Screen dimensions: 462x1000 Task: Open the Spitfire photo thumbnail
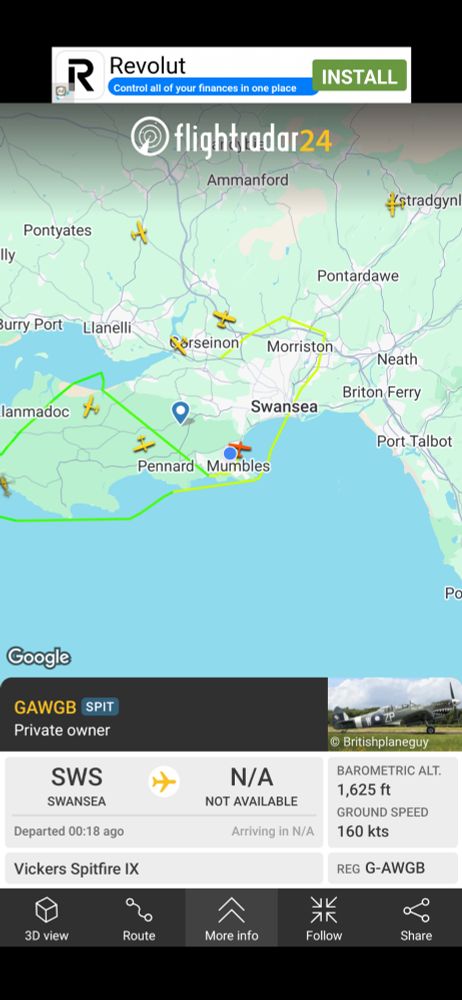pyautogui.click(x=395, y=714)
